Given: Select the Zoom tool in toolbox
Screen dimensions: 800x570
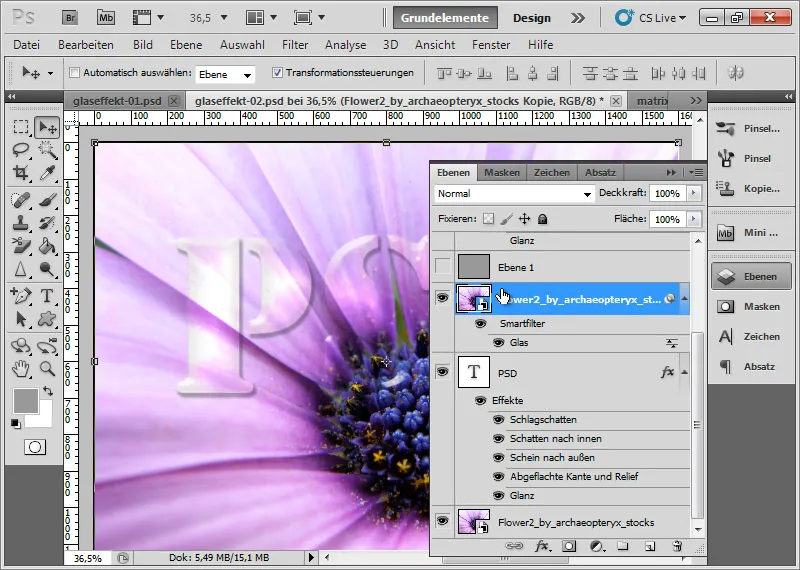Looking at the screenshot, I should [47, 368].
